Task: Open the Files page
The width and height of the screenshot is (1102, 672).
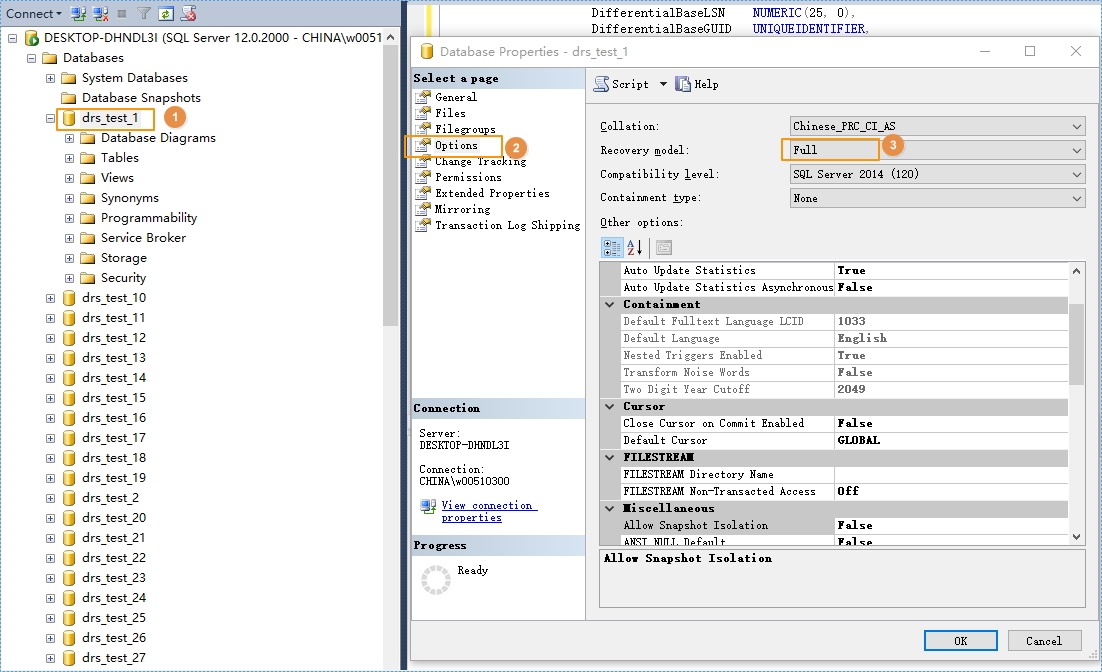Action: click(x=450, y=113)
